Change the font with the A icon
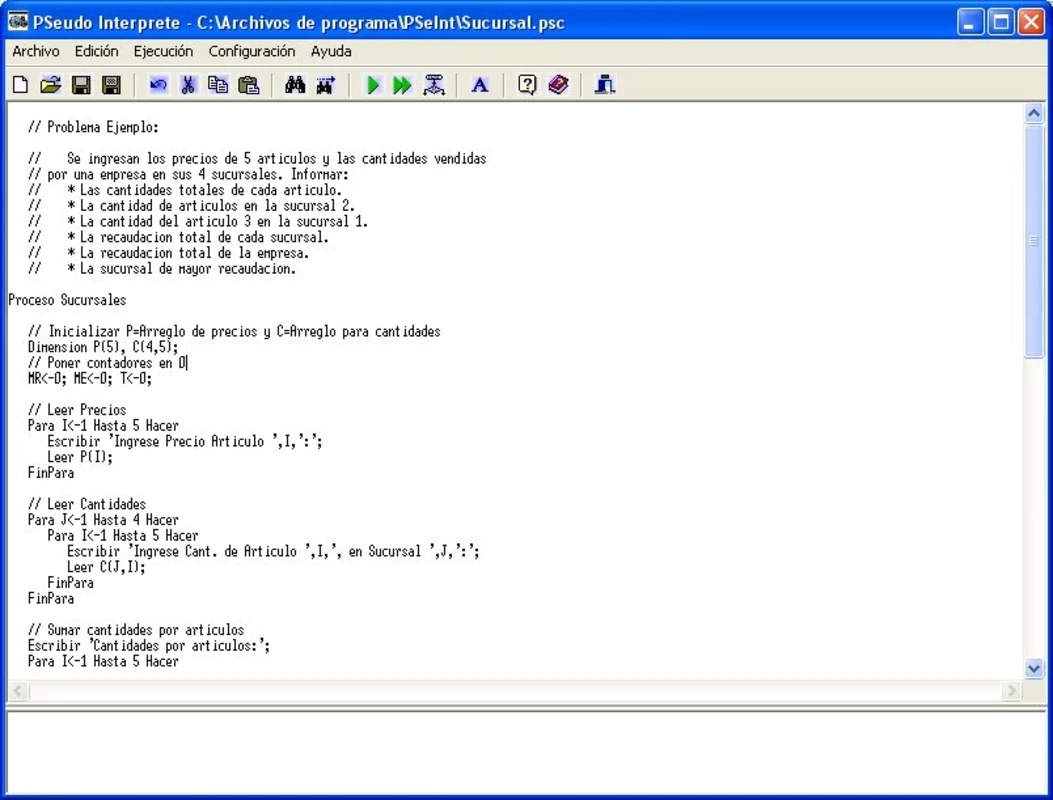This screenshot has height=800, width=1053. [x=480, y=86]
